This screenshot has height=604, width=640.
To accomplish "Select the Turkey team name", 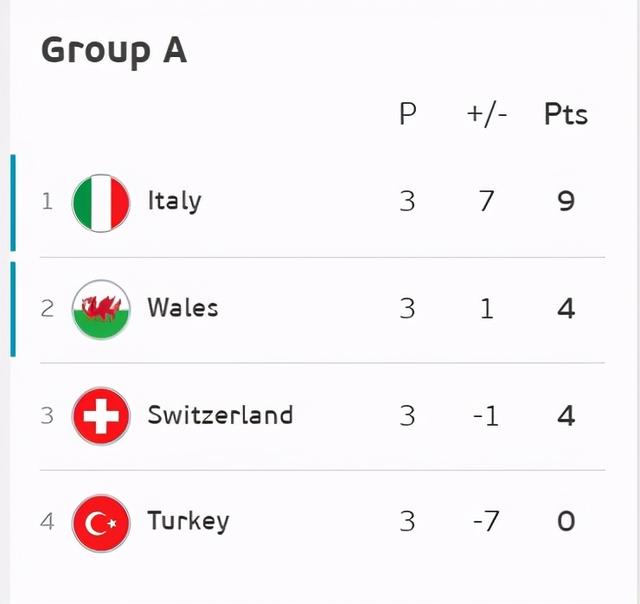I will [x=188, y=521].
